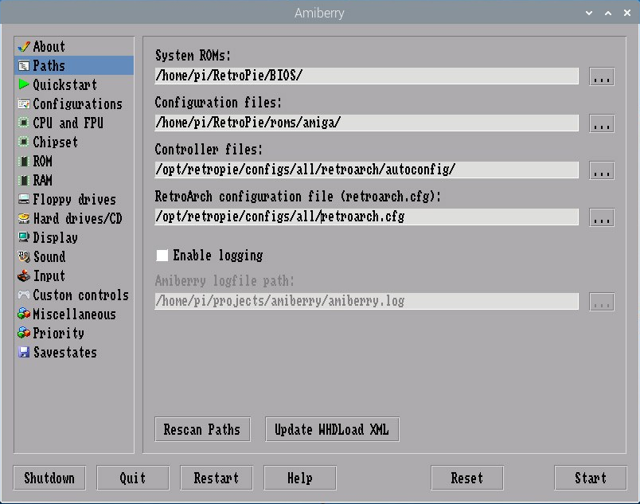
Task: Click the retroarch.cfg path field
Action: pos(367,217)
